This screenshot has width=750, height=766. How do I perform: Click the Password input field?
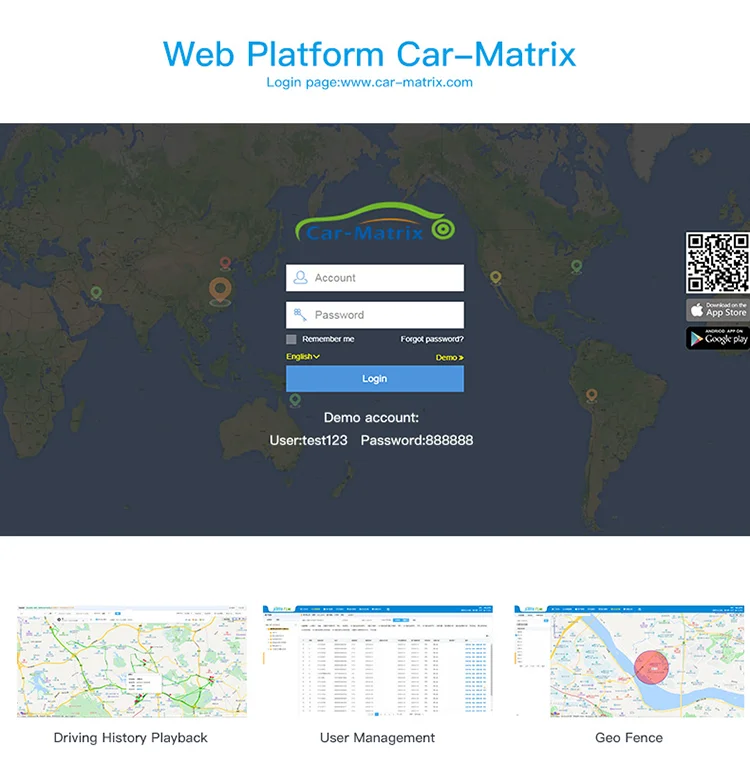pyautogui.click(x=375, y=315)
